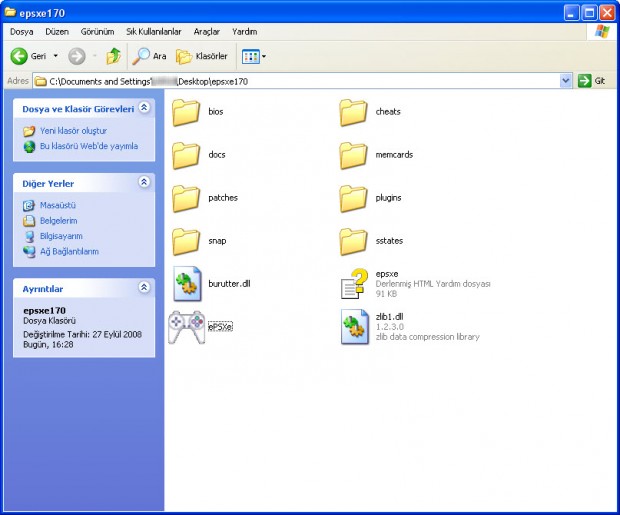Image resolution: width=620 pixels, height=515 pixels.
Task: Select the burutter.dll file icon
Action: point(187,284)
